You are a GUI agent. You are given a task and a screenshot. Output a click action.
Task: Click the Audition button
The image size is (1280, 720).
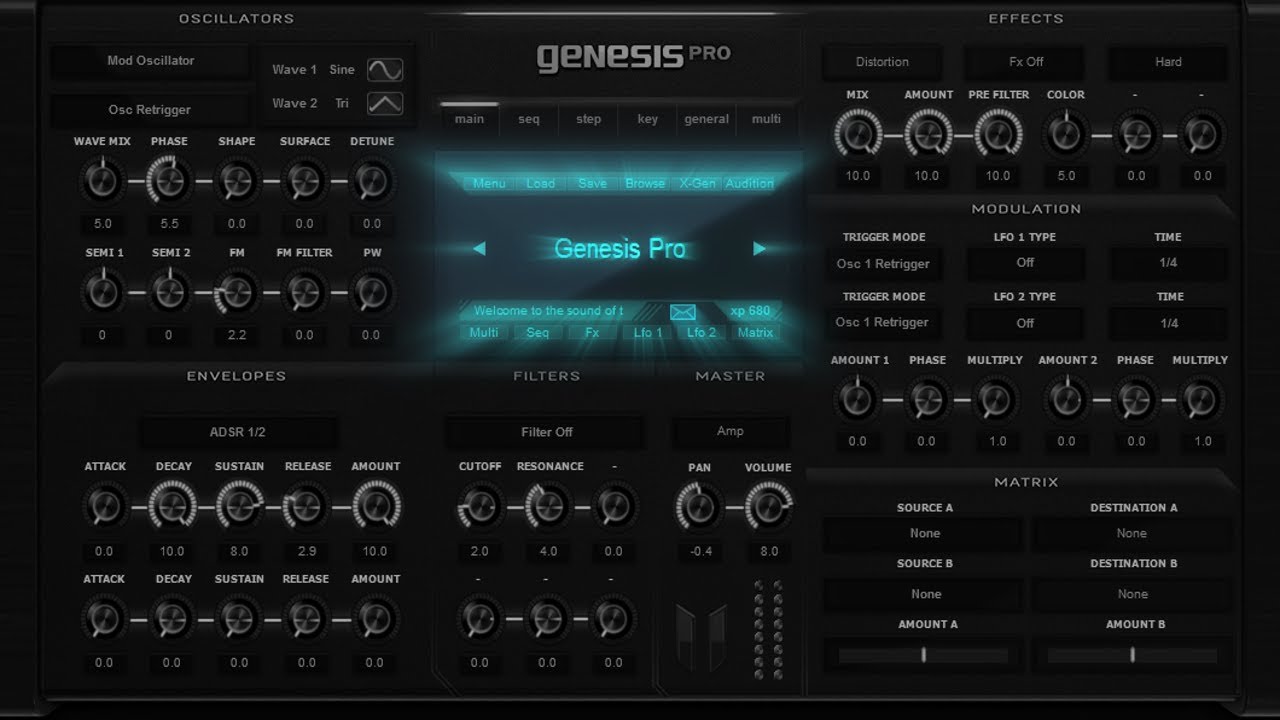749,184
